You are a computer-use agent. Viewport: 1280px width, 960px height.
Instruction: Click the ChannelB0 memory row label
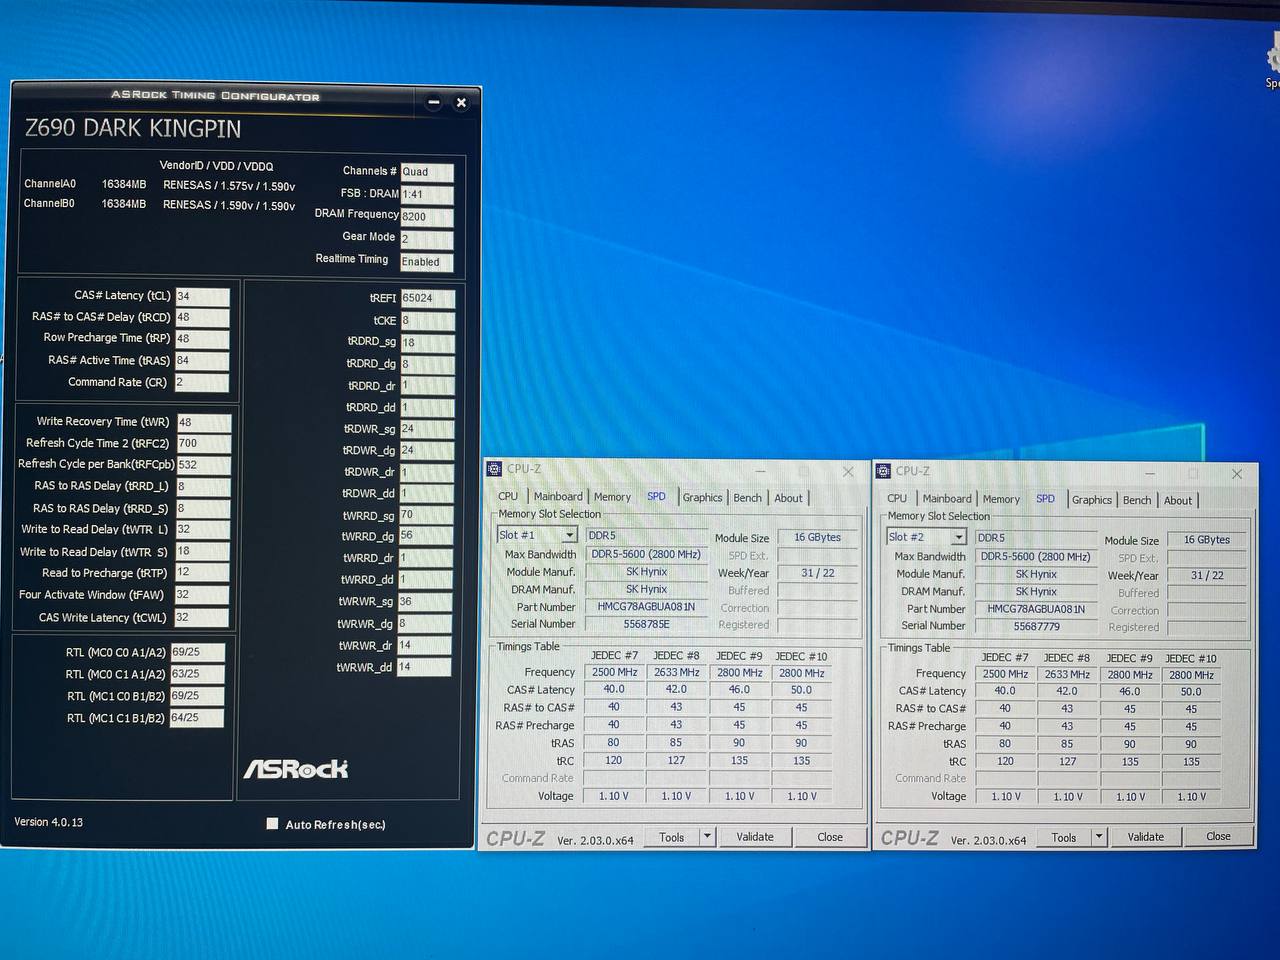point(50,204)
